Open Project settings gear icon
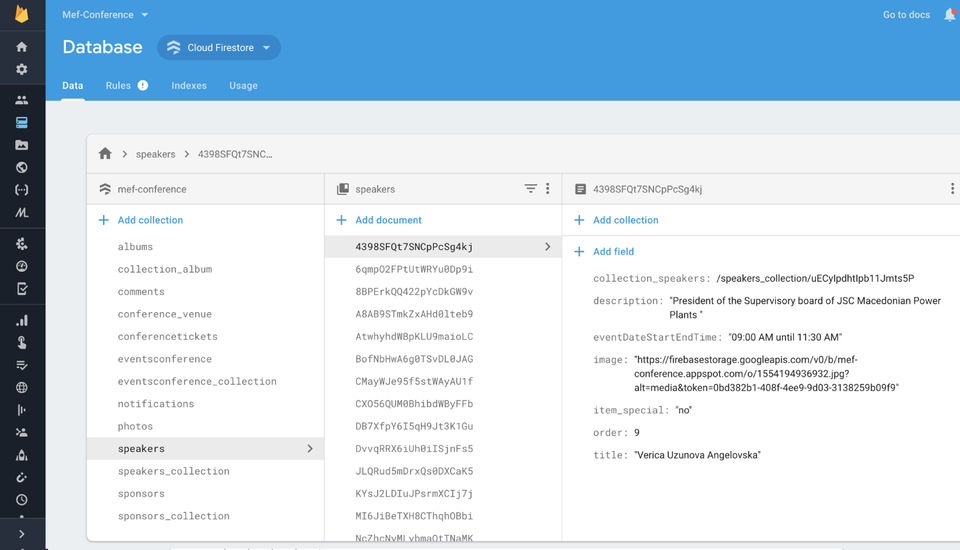 (x=21, y=69)
